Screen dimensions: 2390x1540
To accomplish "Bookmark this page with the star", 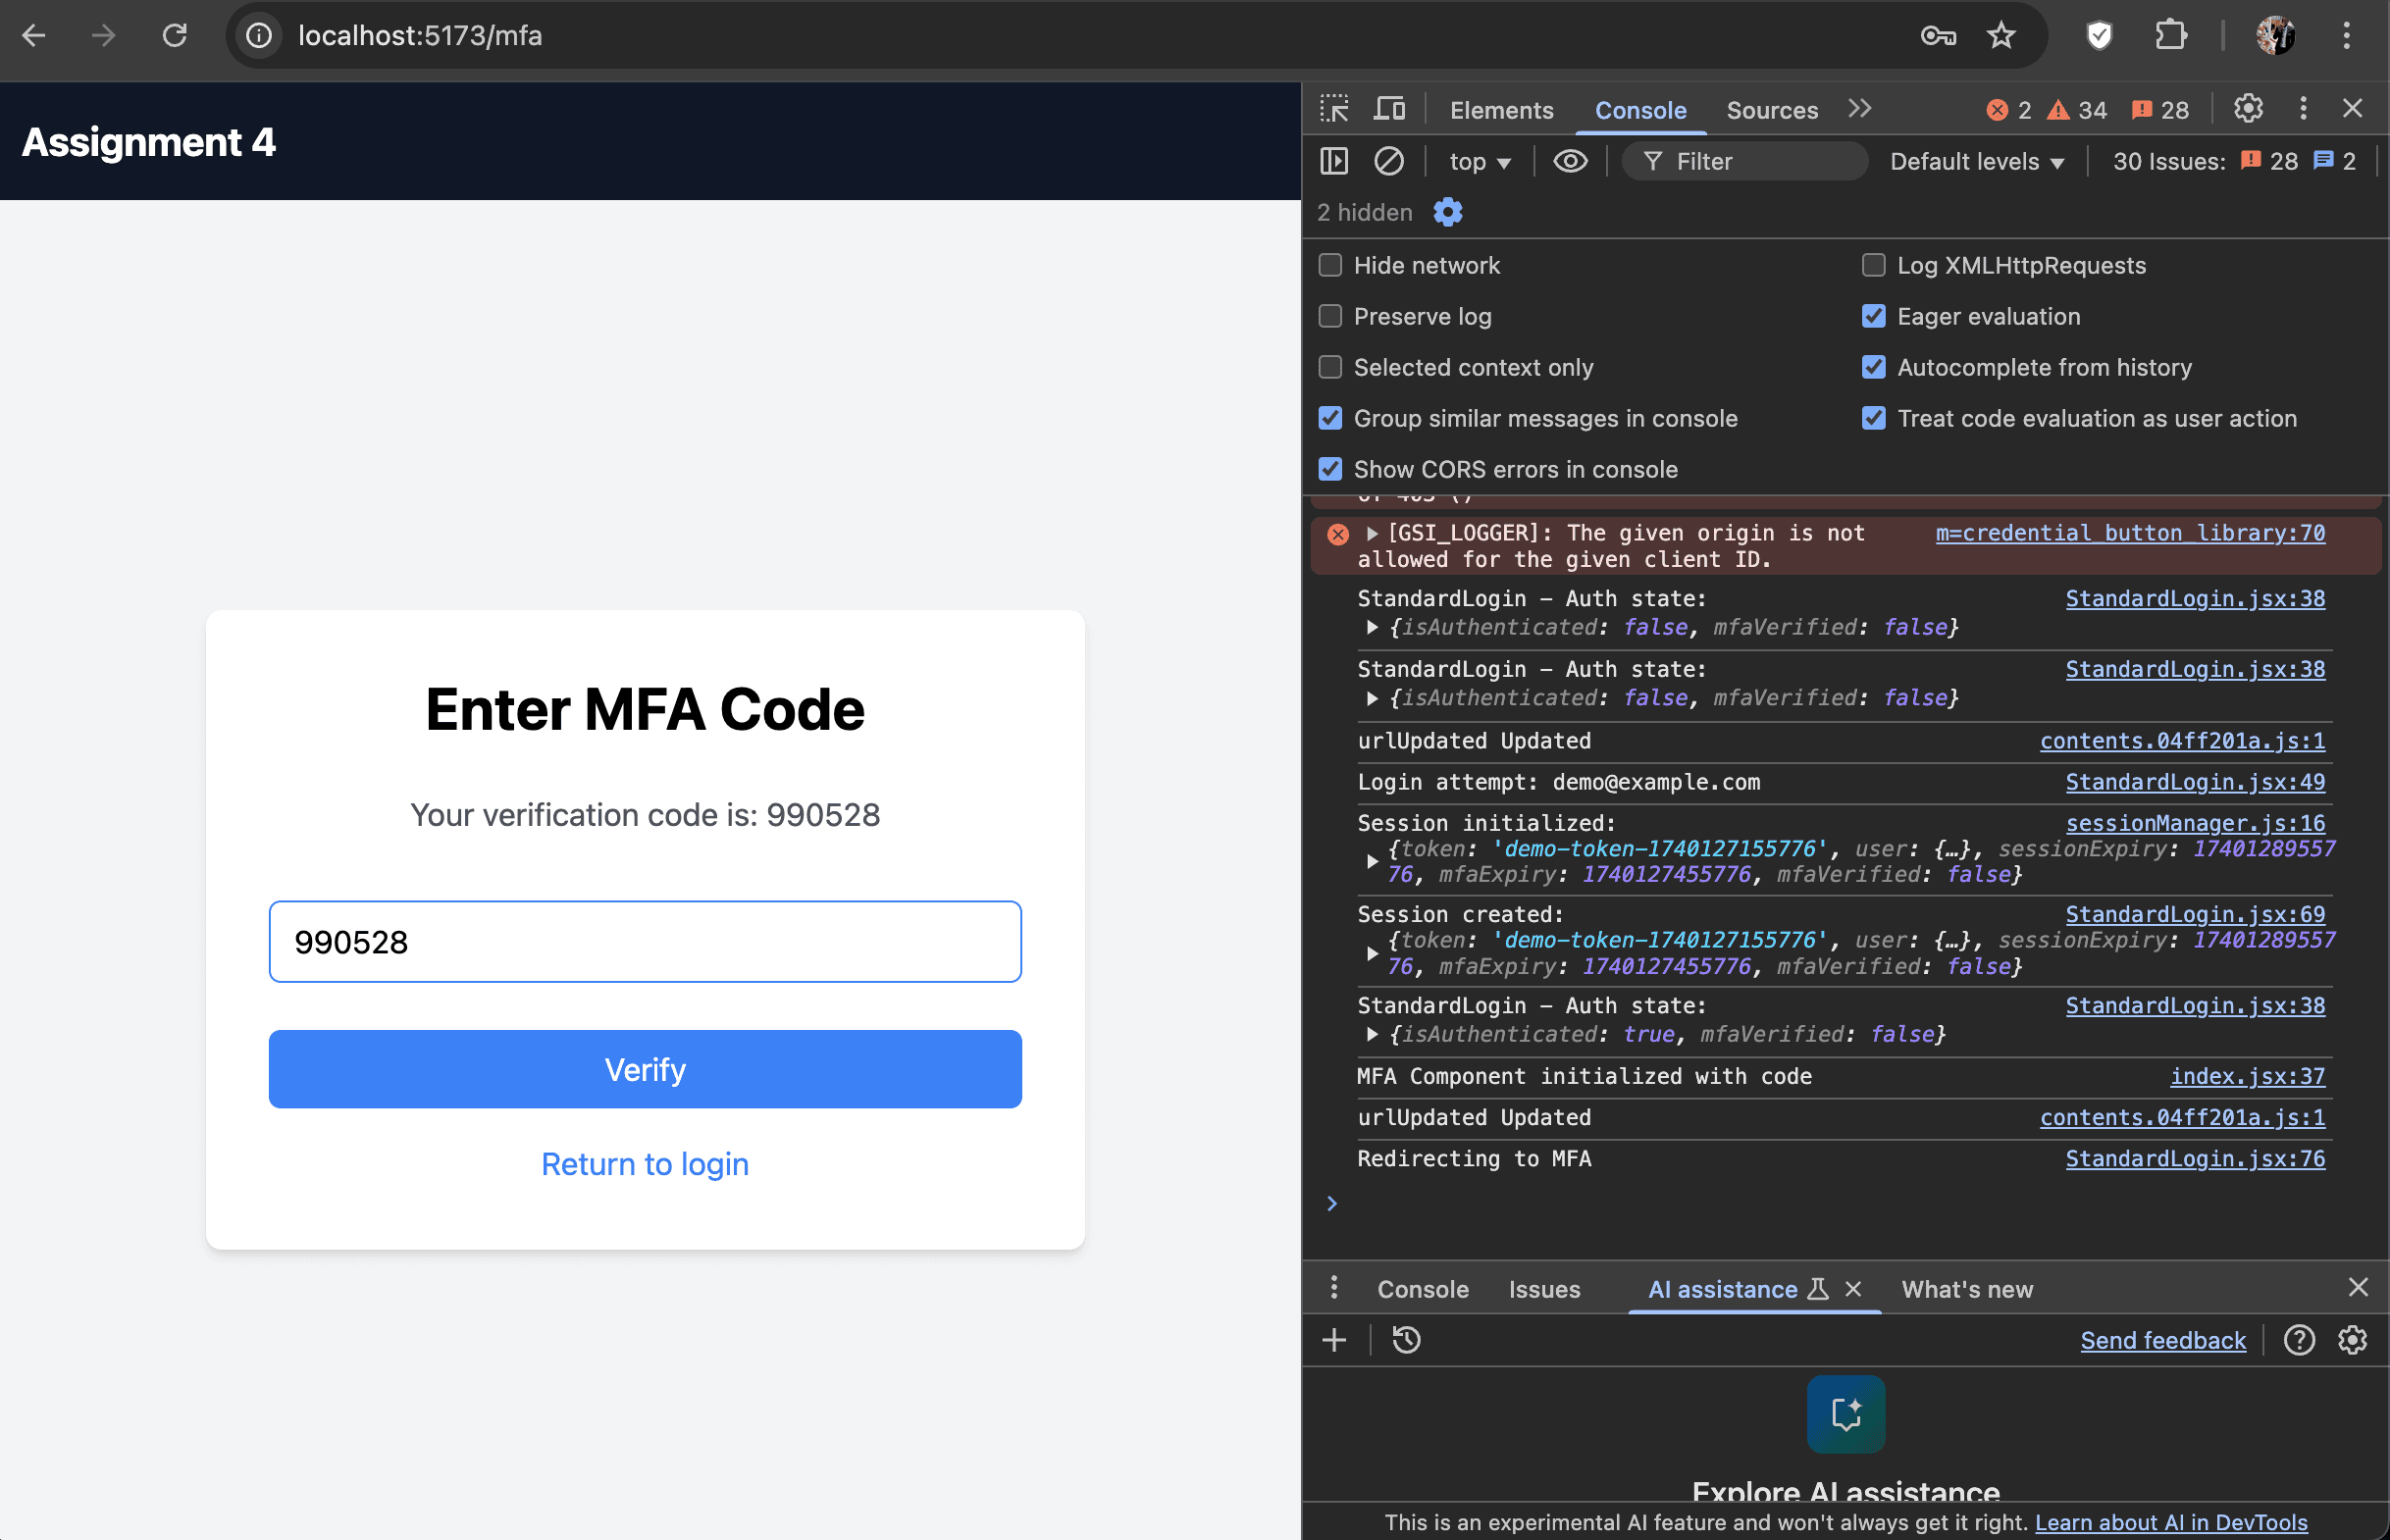I will tap(2001, 36).
